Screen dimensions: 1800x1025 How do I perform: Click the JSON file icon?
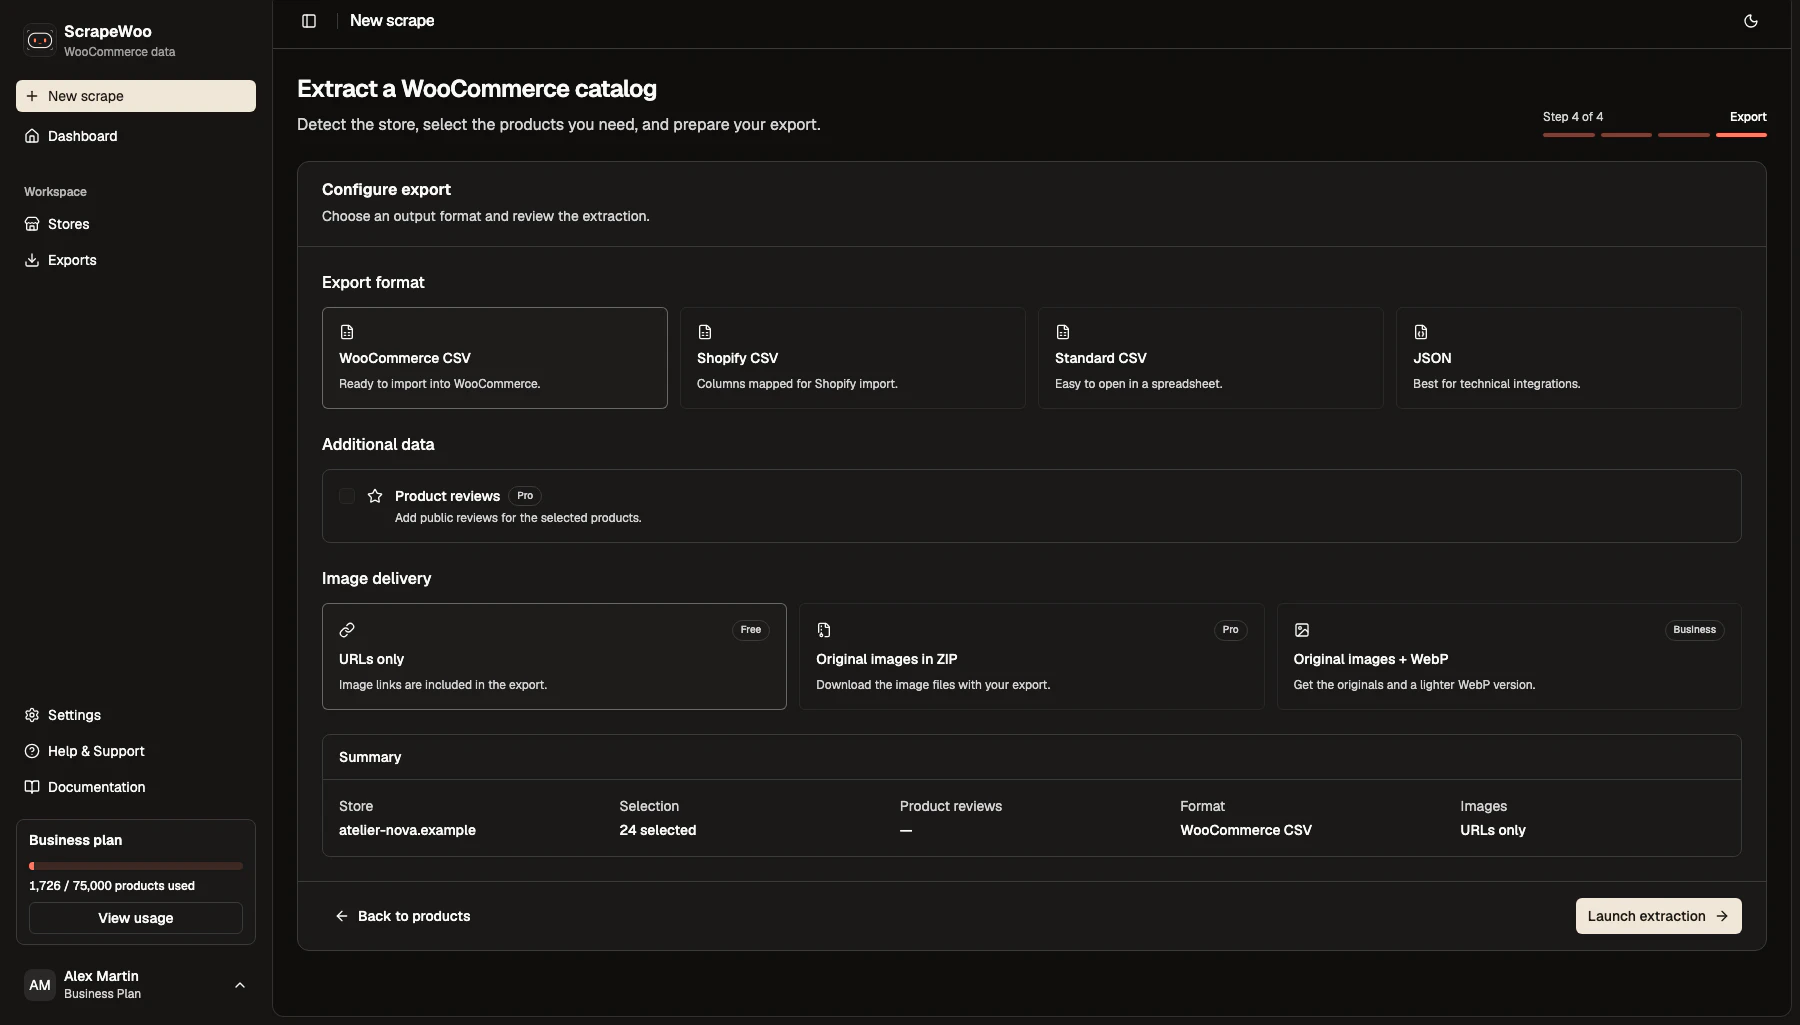coord(1421,332)
